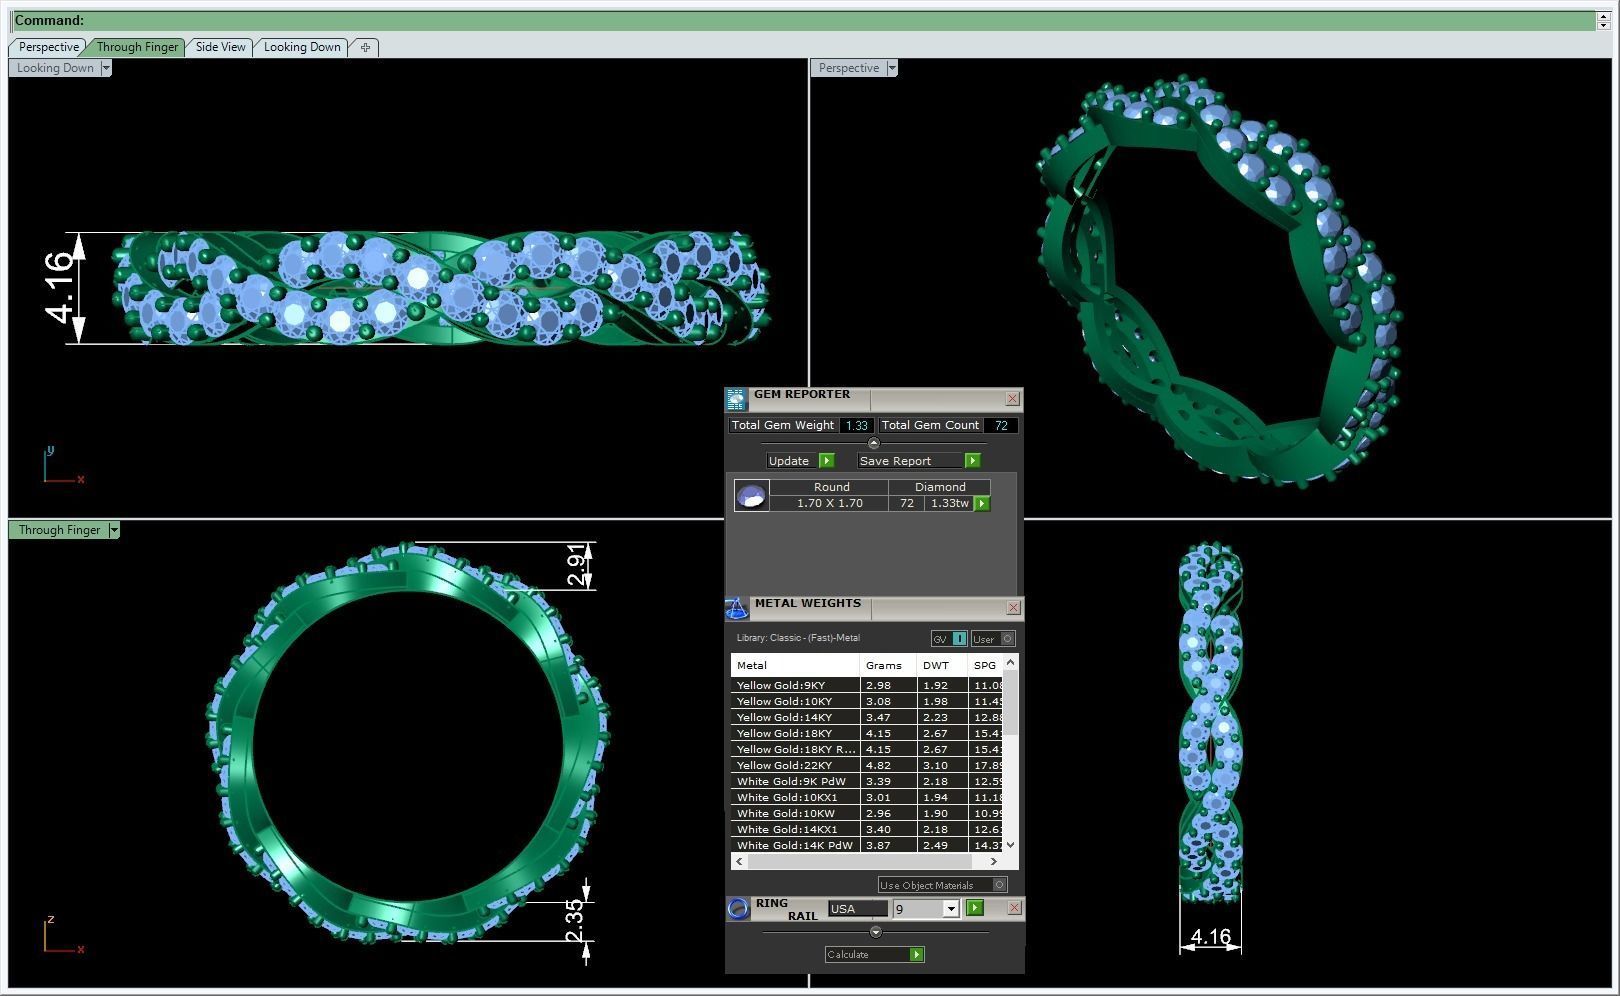Screen dimensions: 1620x996
Task: Click the Calculate button label
Action: point(848,954)
